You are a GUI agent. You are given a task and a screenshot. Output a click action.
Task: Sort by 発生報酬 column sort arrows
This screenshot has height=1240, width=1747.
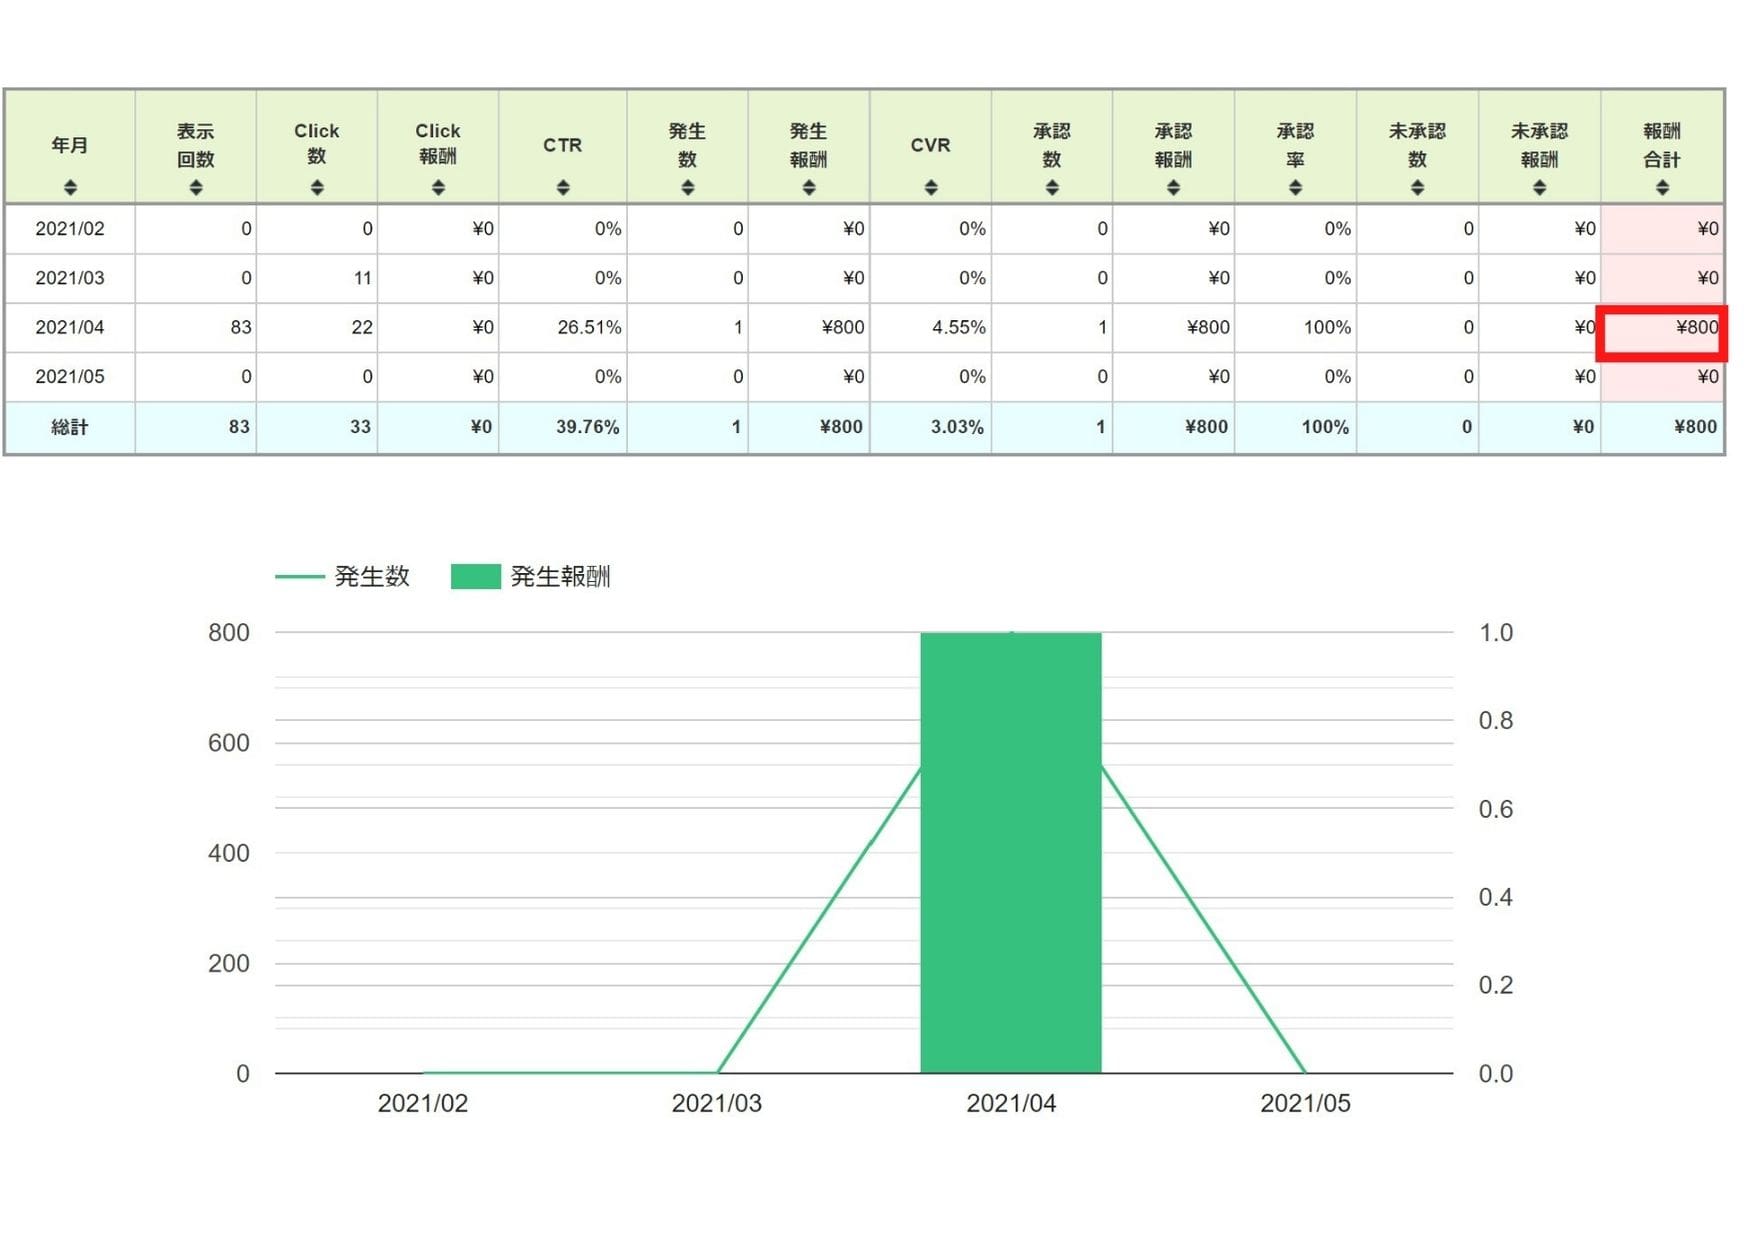(809, 187)
